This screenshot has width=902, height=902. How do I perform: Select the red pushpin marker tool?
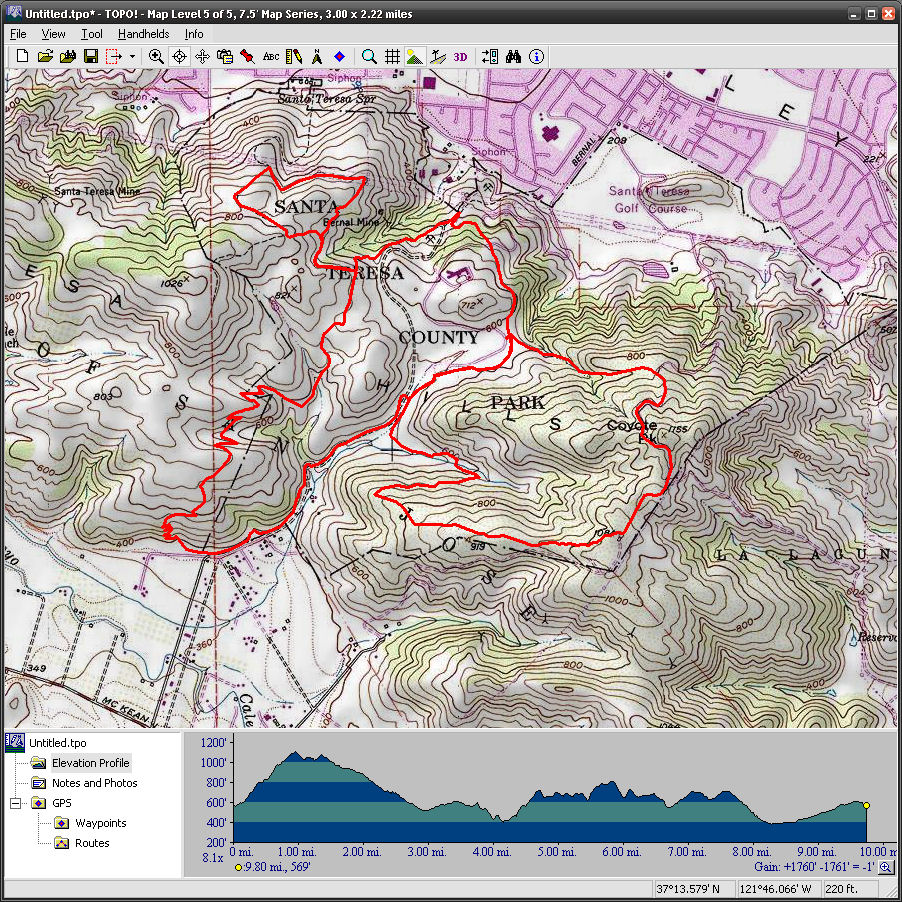tap(247, 56)
